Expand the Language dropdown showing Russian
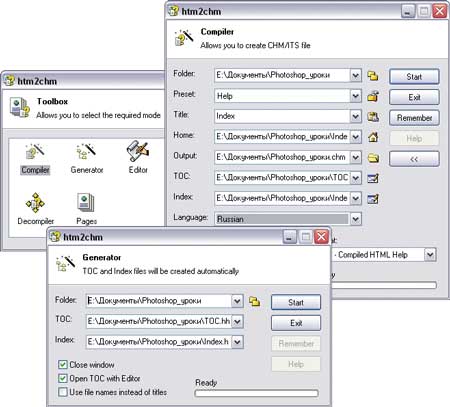This screenshot has height=407, width=450. click(356, 219)
